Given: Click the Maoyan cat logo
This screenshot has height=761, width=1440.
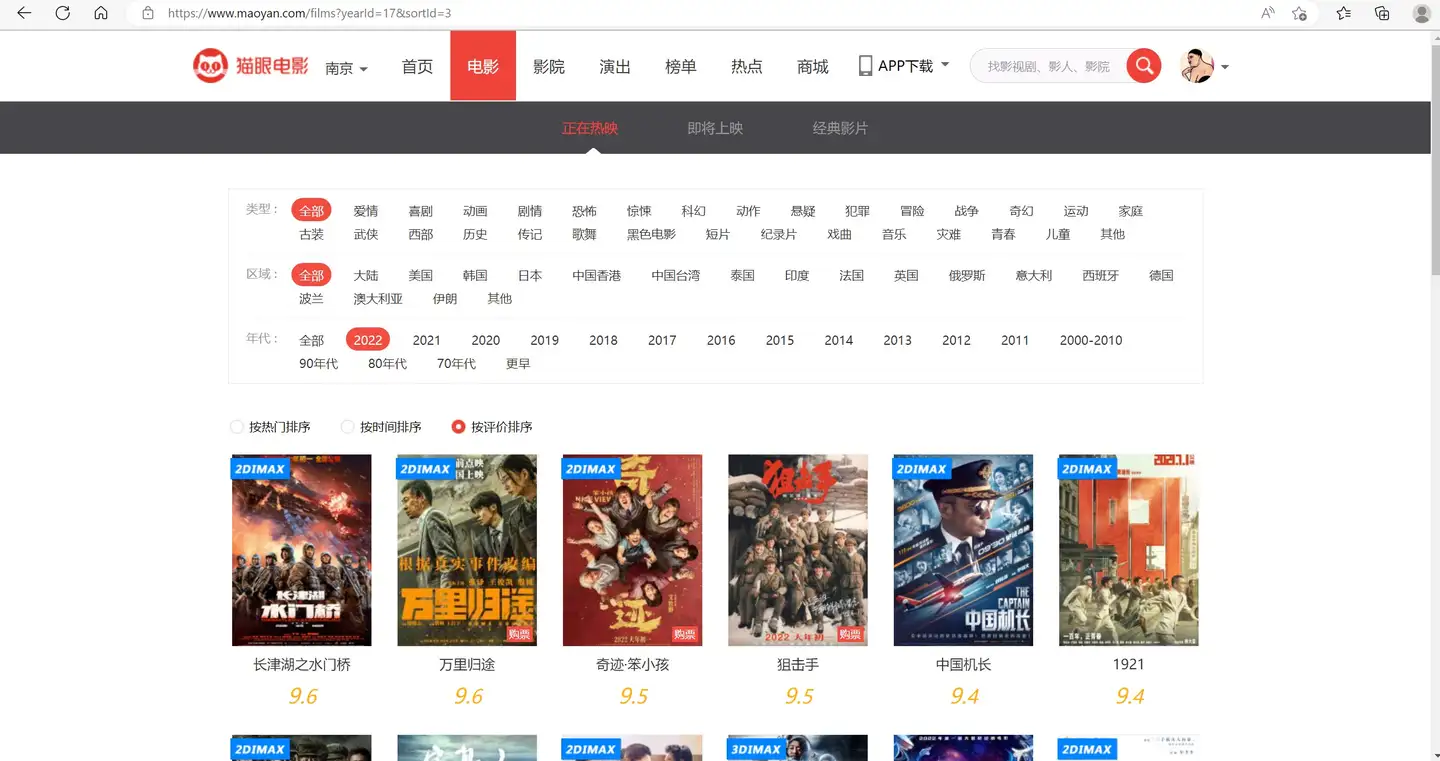Looking at the screenshot, I should click(250, 66).
